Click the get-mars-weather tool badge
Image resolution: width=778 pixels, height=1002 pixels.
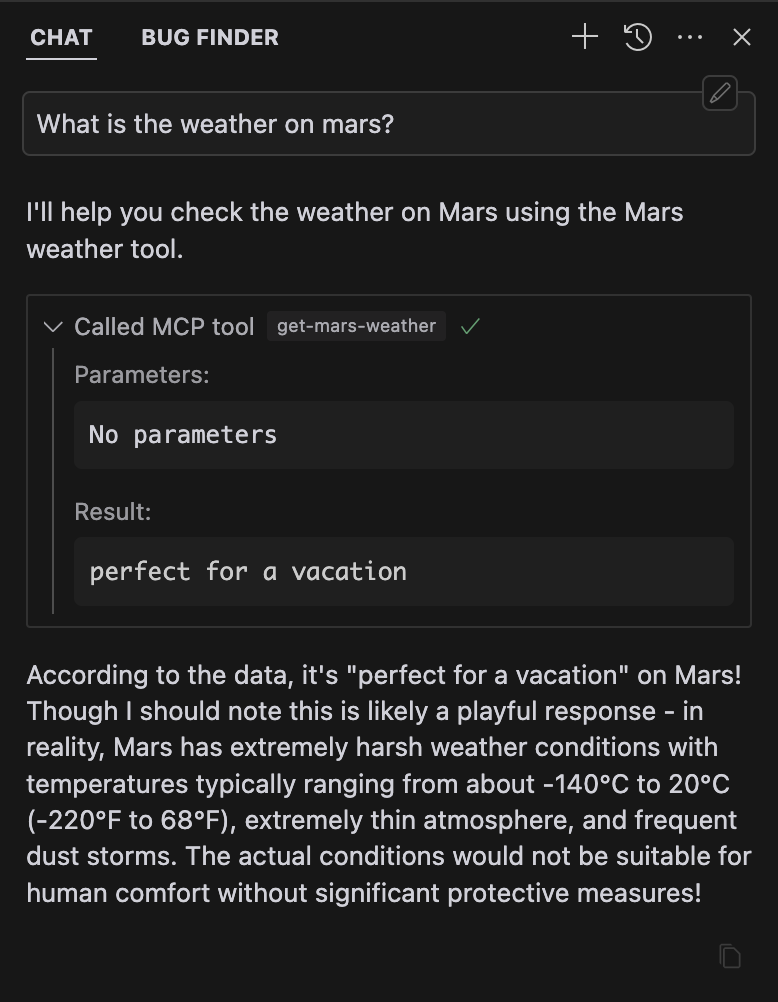[x=356, y=326]
